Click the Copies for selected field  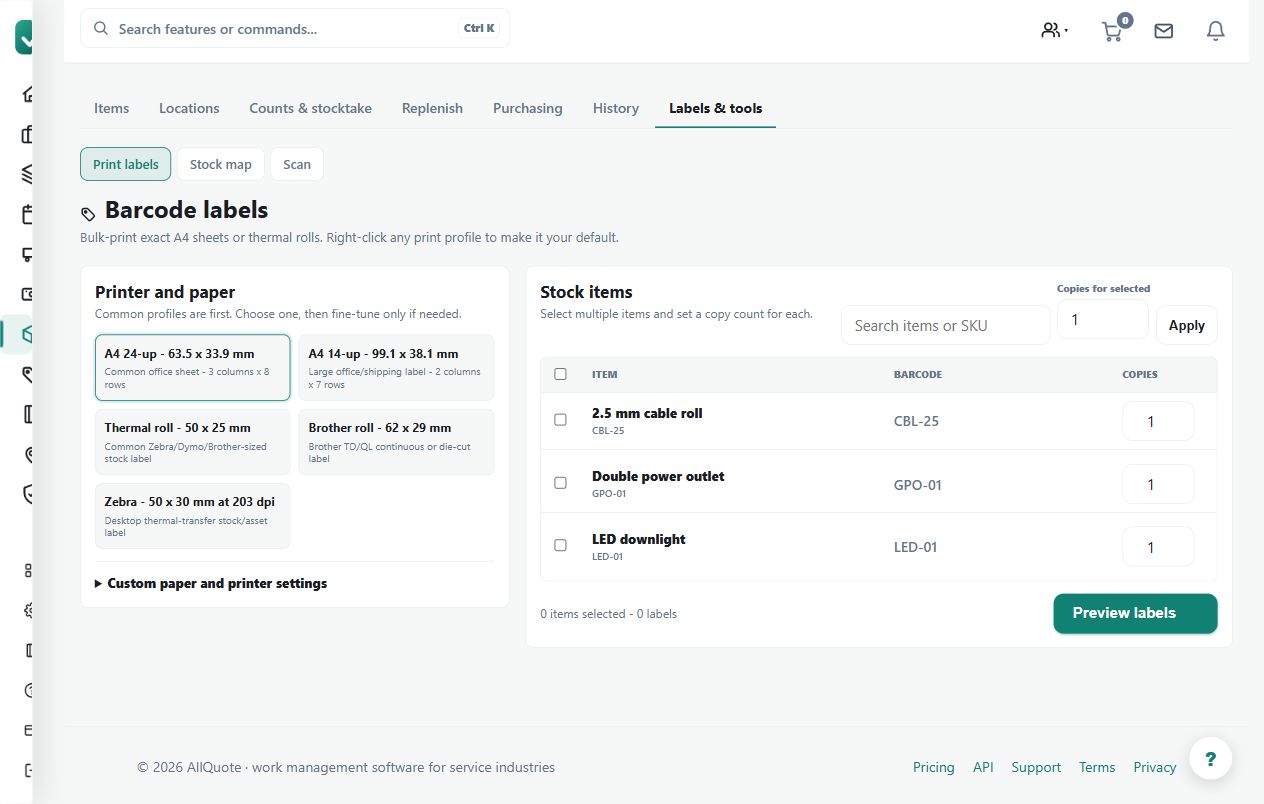pos(1103,319)
